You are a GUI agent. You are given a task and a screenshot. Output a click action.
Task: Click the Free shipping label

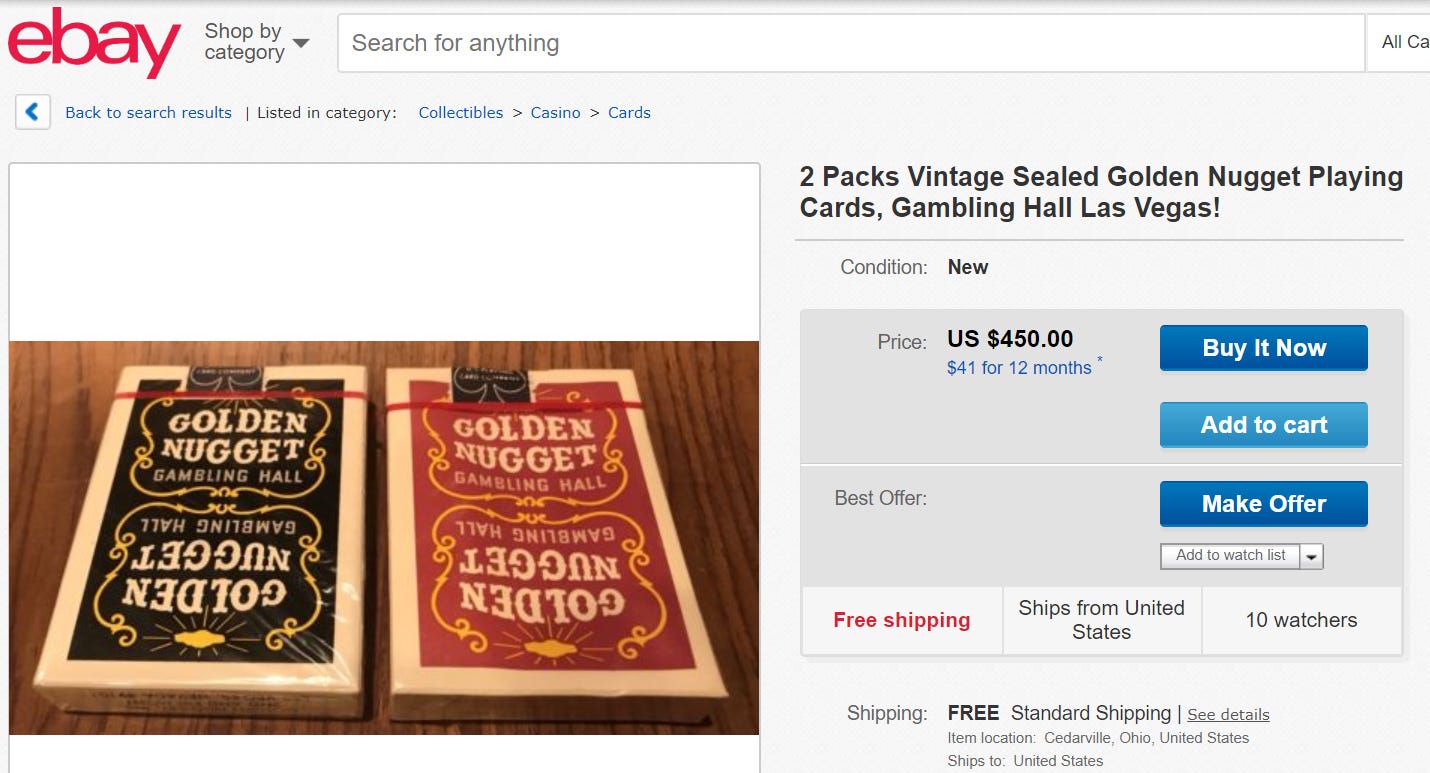point(902,620)
